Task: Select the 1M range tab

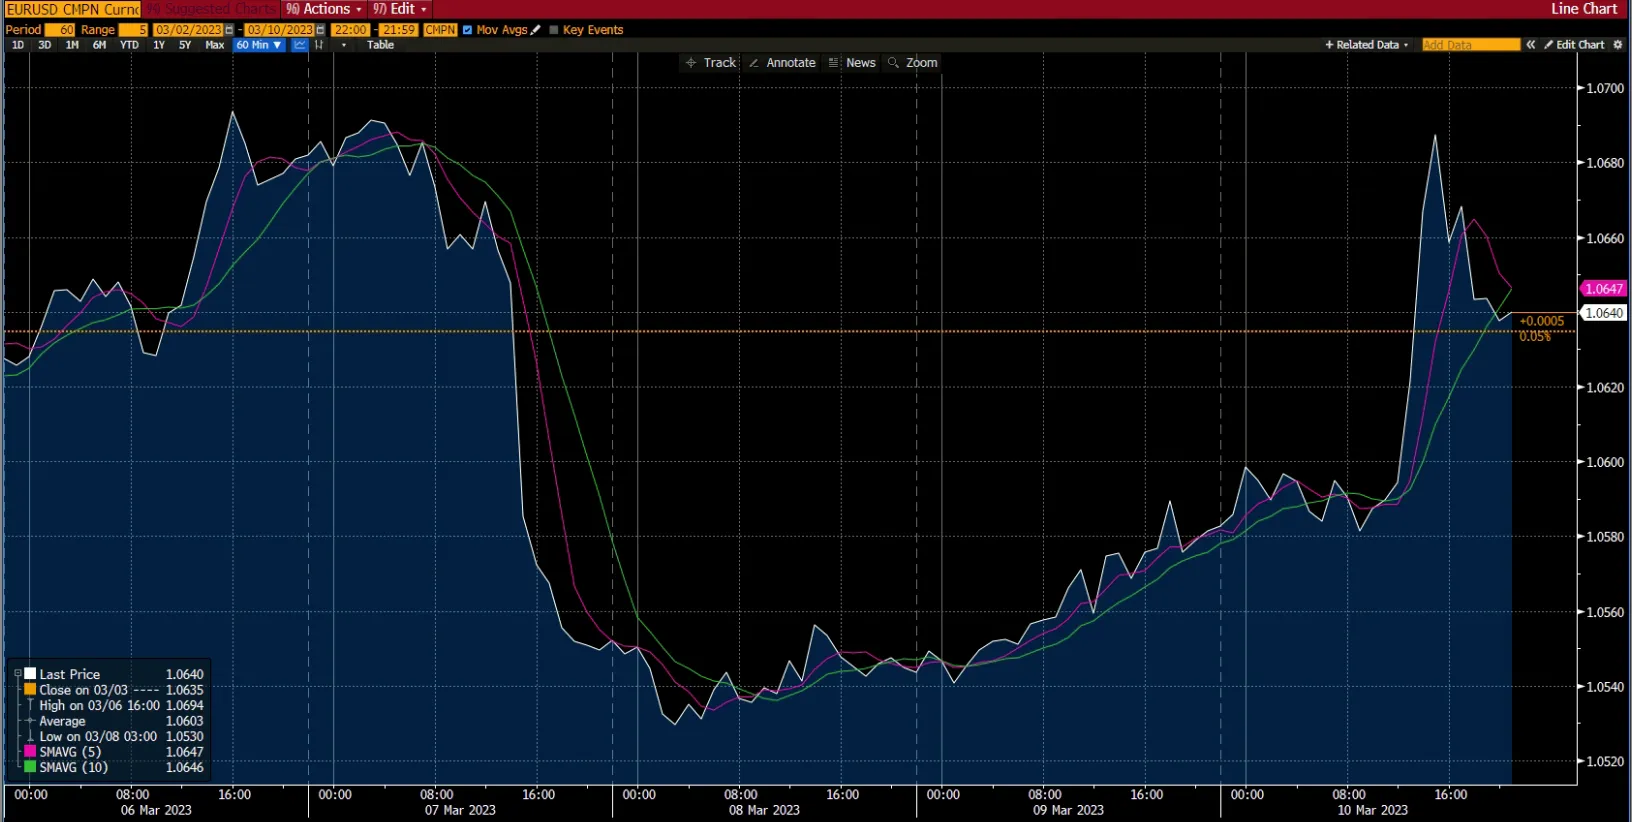Action: [x=72, y=45]
